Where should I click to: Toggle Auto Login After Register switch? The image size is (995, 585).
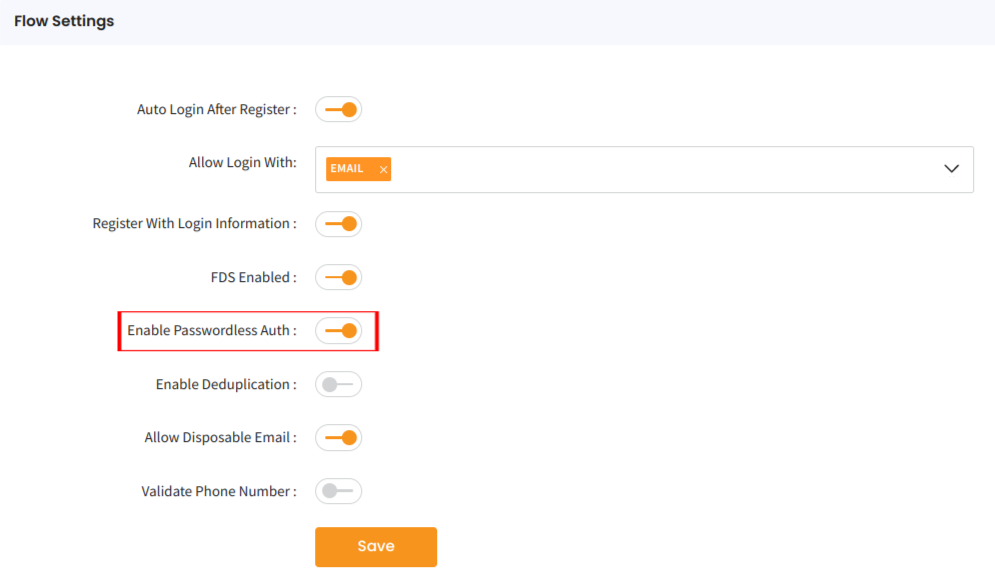pos(338,110)
